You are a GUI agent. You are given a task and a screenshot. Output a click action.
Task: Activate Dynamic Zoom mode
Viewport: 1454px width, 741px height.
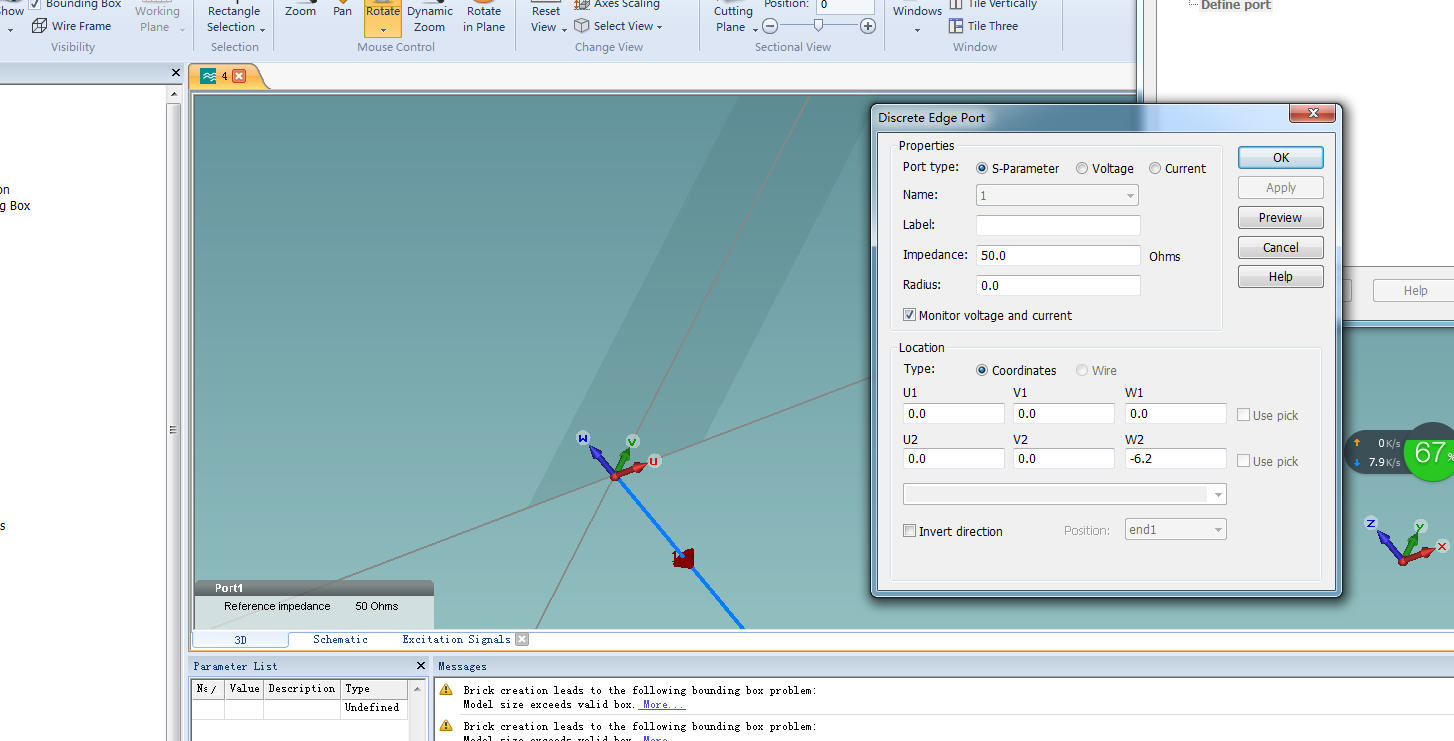[430, 16]
